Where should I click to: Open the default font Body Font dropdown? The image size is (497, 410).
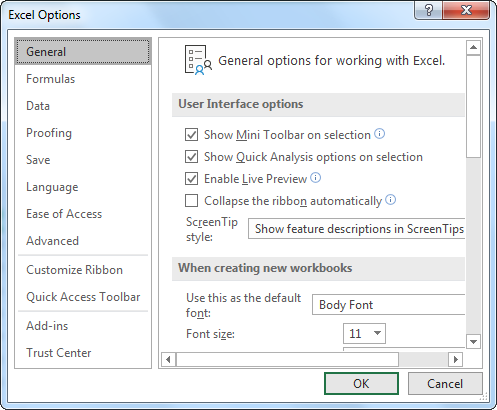pos(388,304)
